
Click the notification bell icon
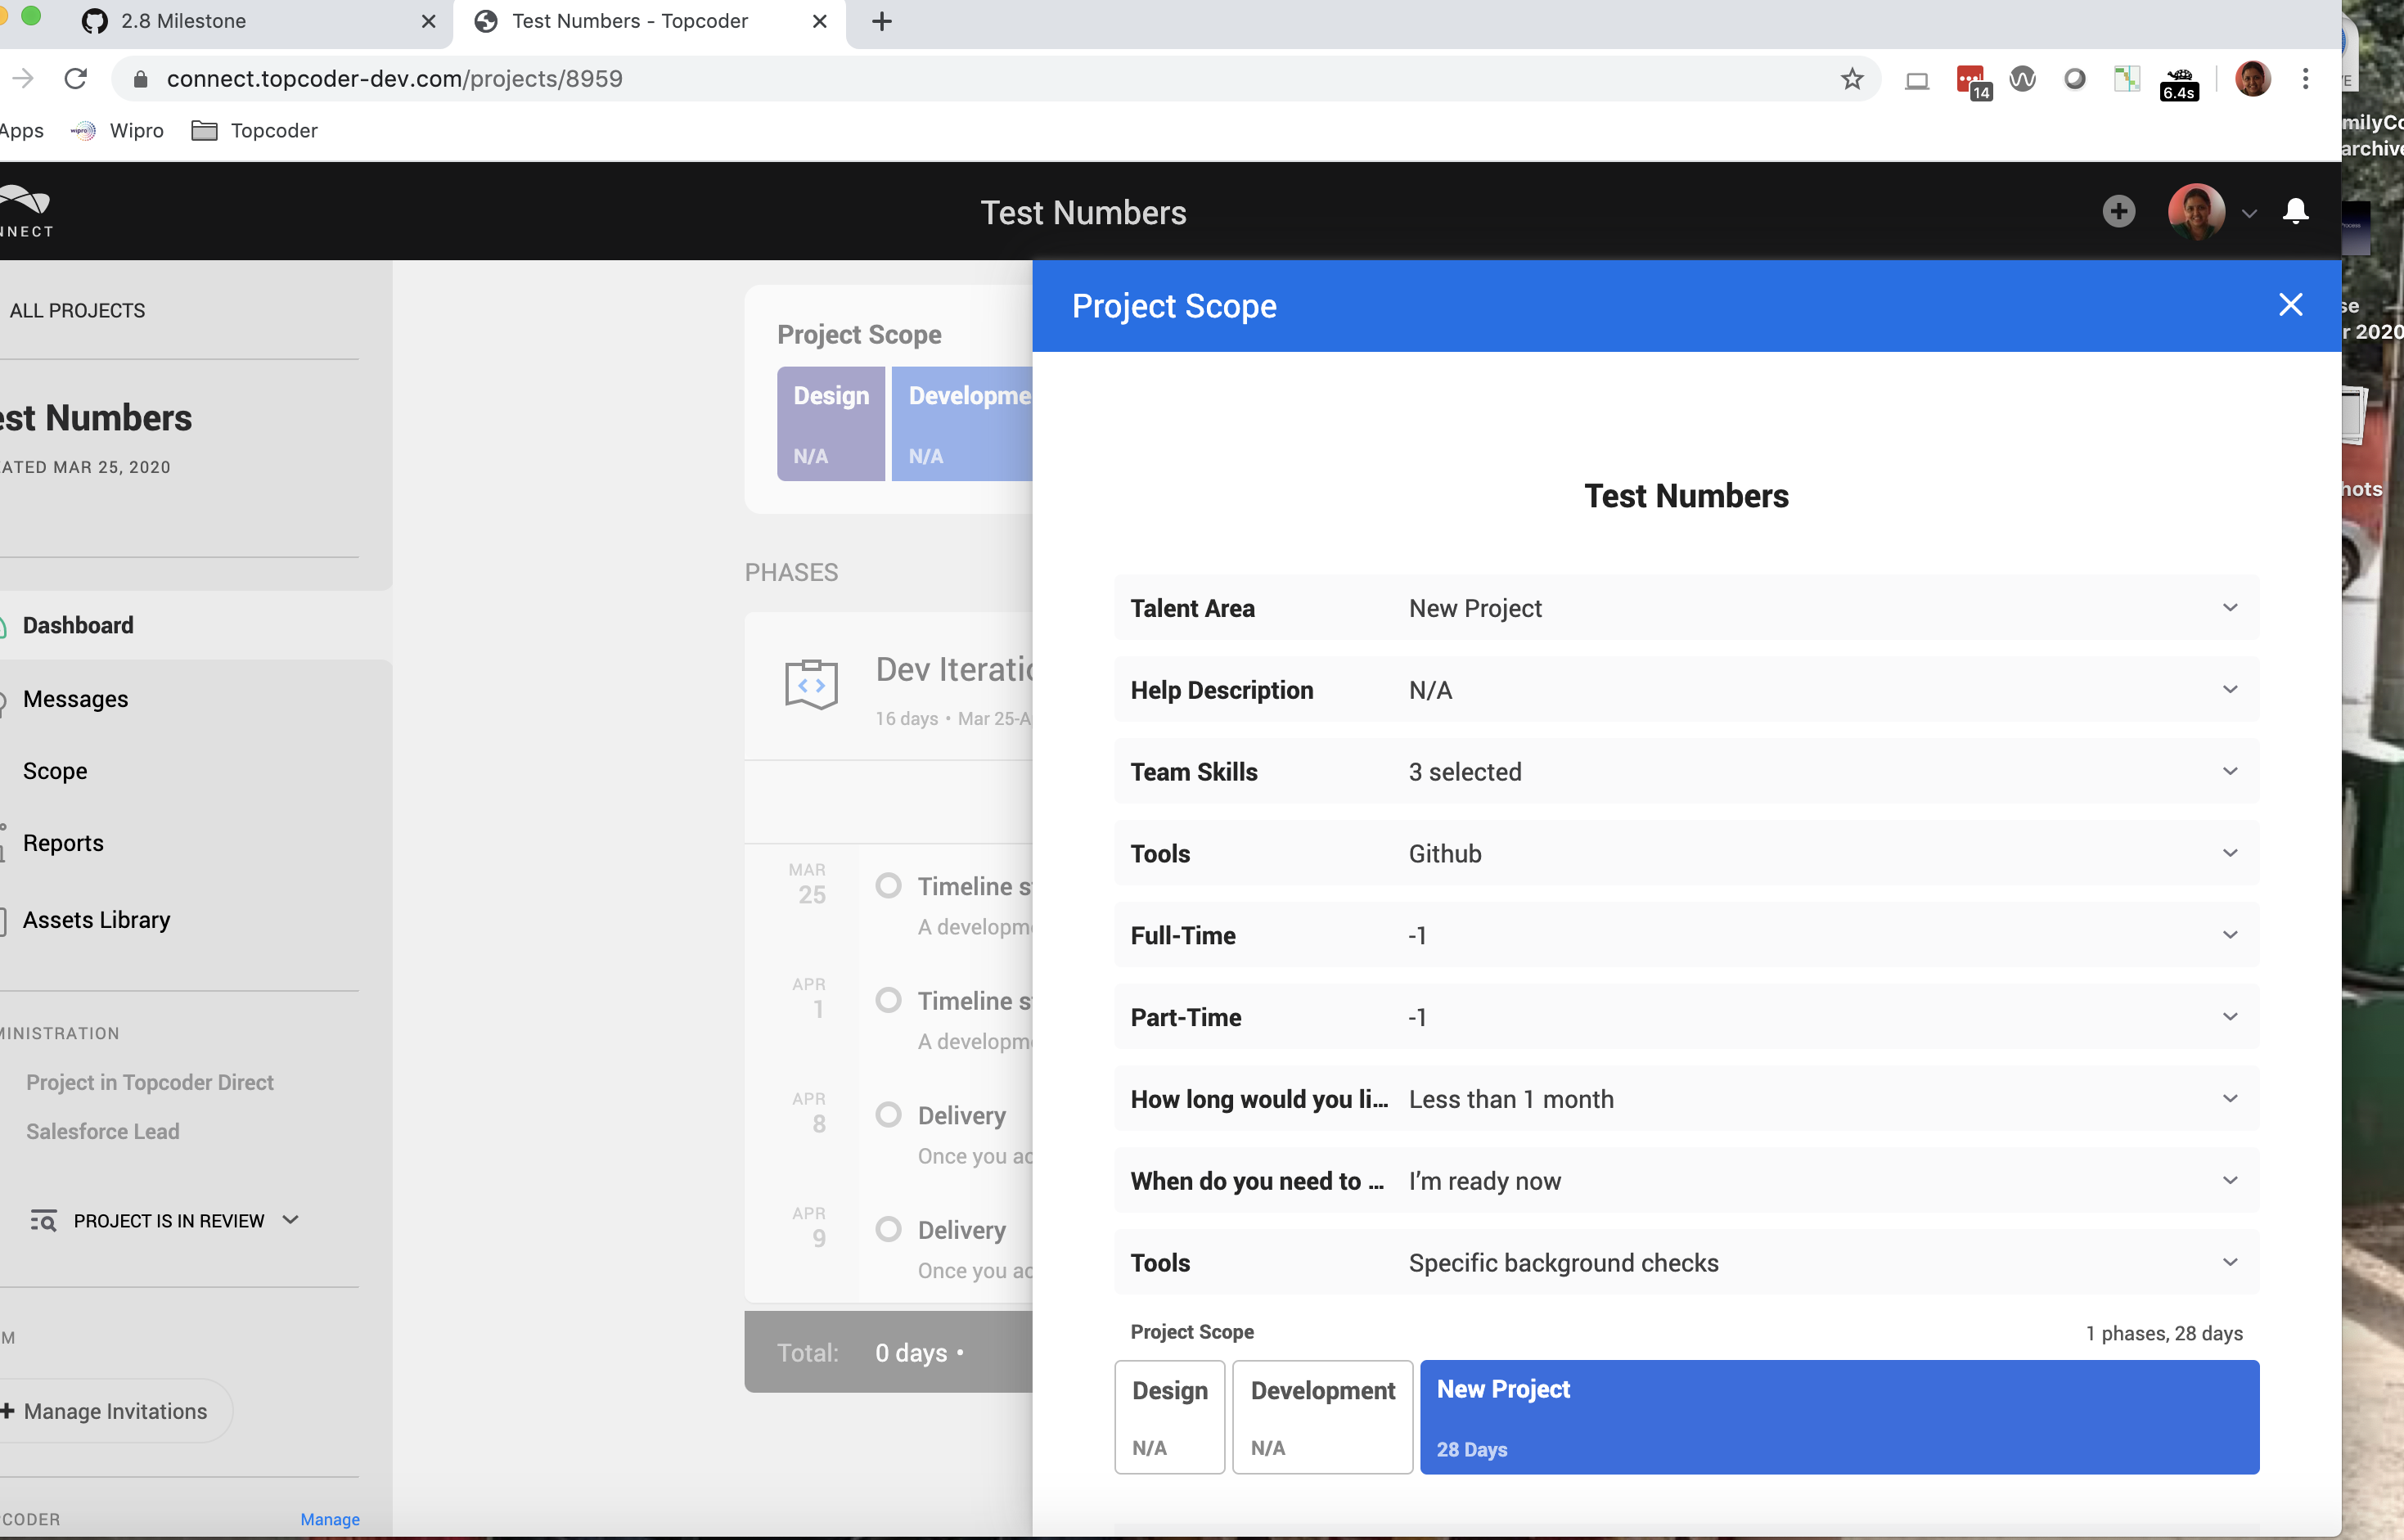(2295, 211)
